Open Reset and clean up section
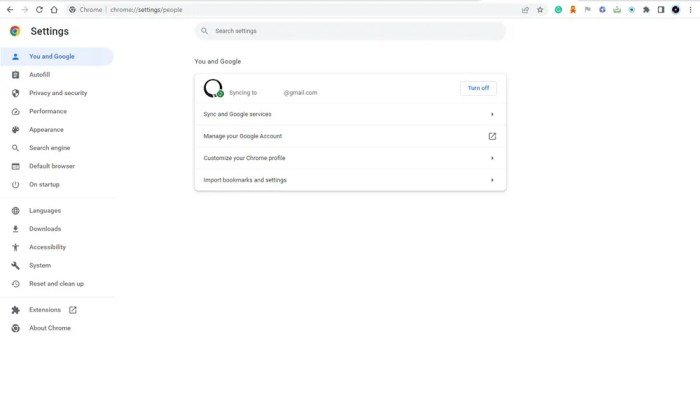Image resolution: width=700 pixels, height=396 pixels. [x=57, y=283]
